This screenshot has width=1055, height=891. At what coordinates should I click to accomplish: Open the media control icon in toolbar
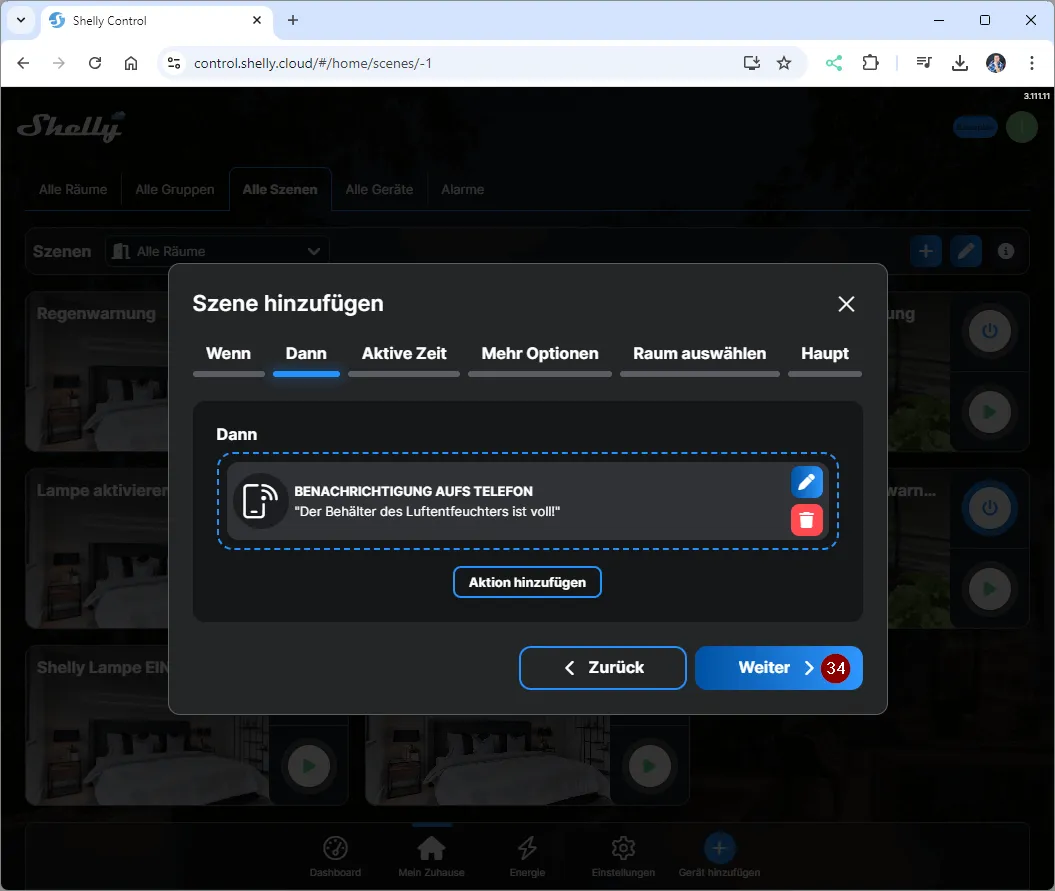924,63
